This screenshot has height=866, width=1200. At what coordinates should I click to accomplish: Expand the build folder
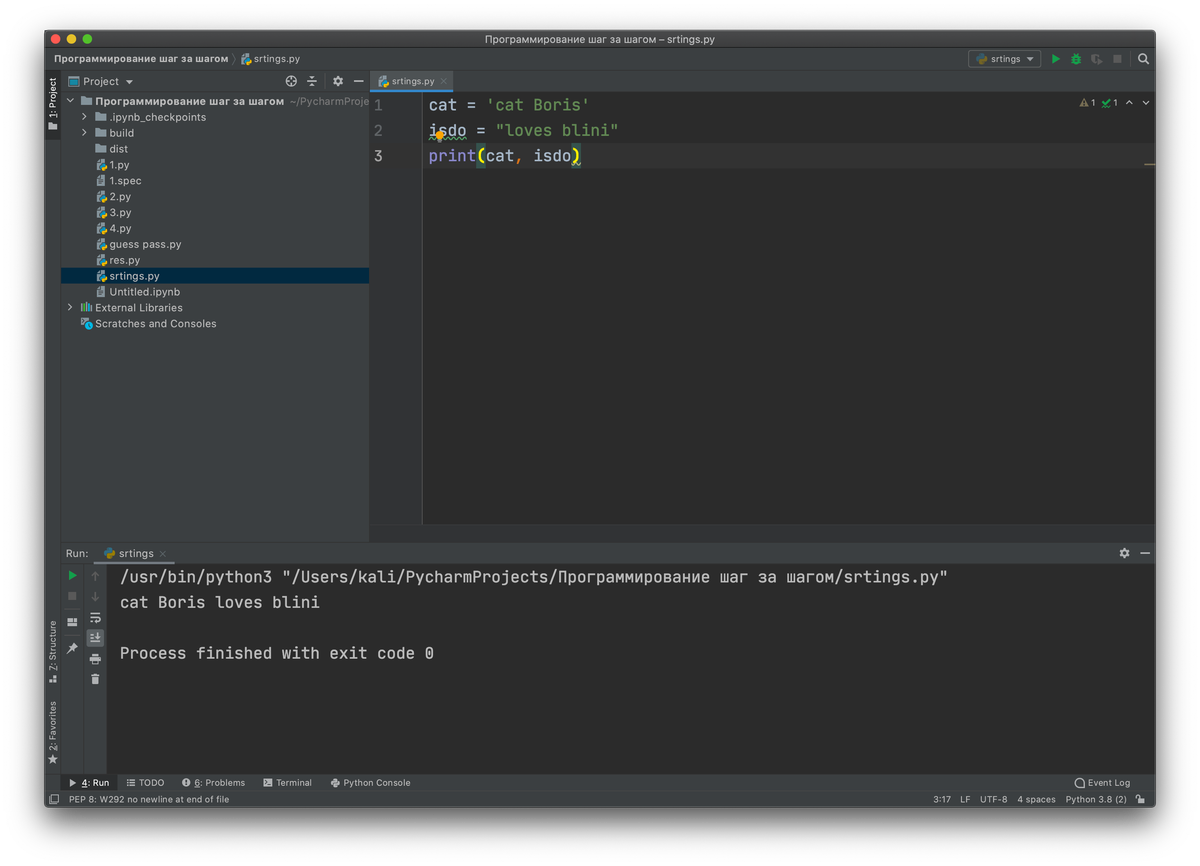click(85, 133)
